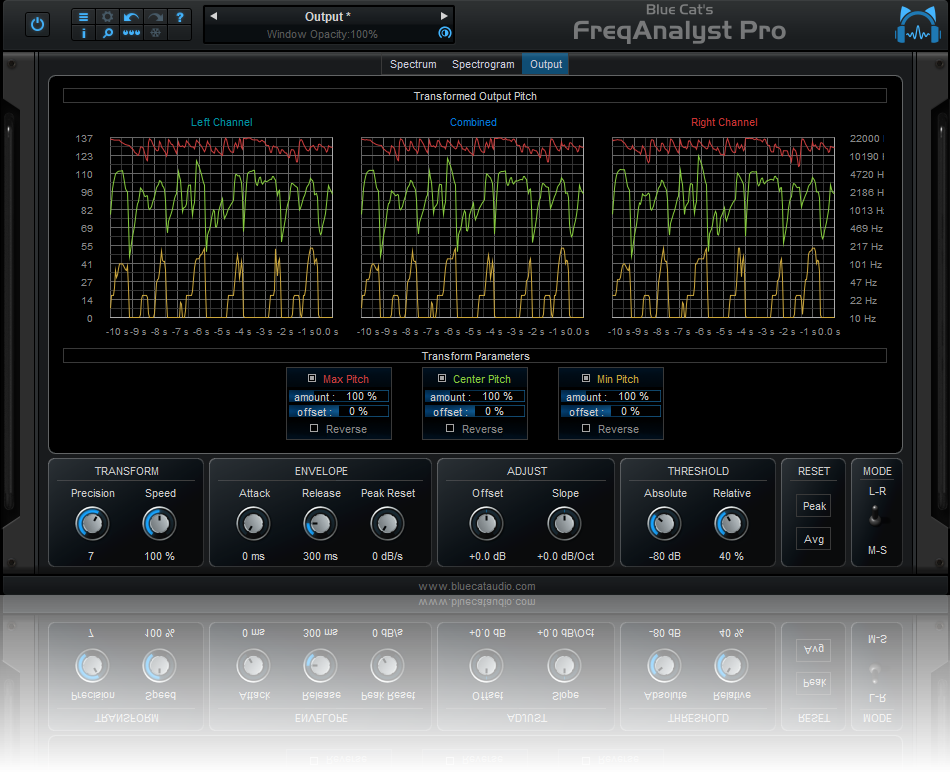Image resolution: width=950 pixels, height=773 pixels.
Task: Open the main menu hamburger icon
Action: (84, 17)
